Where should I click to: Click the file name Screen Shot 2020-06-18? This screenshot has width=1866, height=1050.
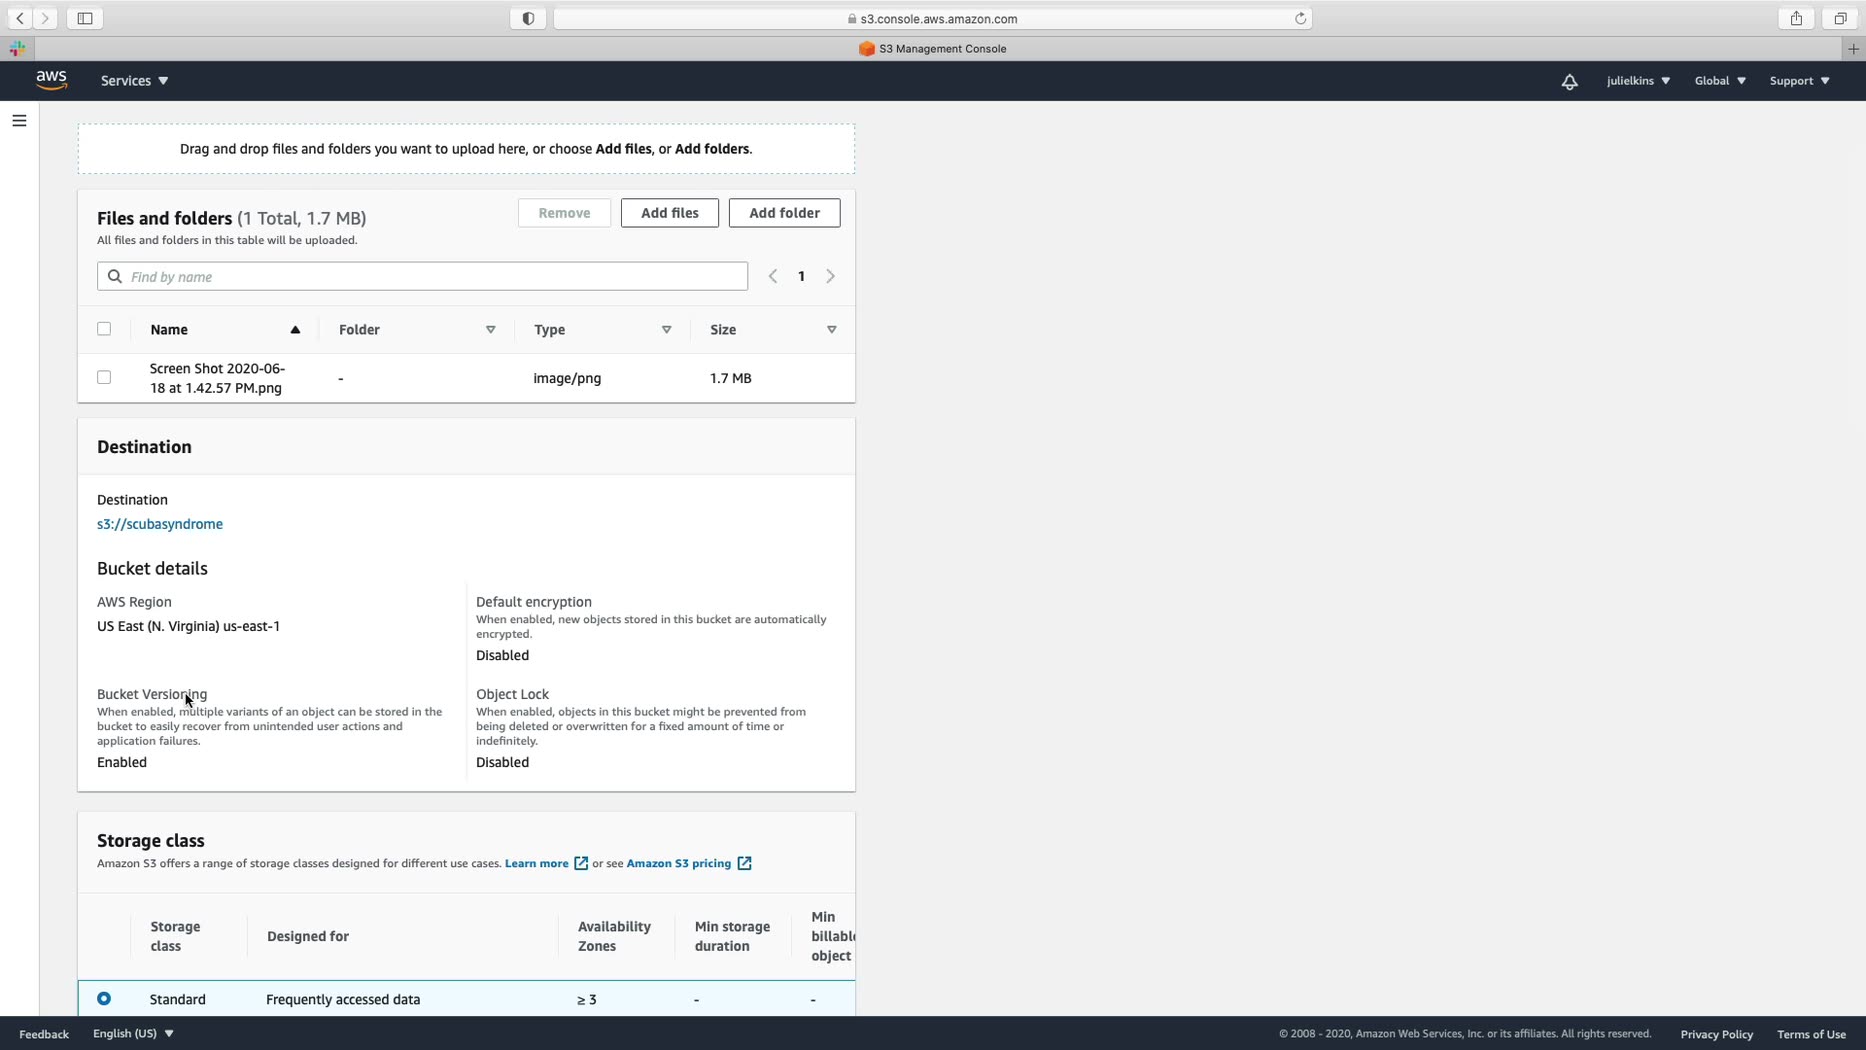coord(217,378)
